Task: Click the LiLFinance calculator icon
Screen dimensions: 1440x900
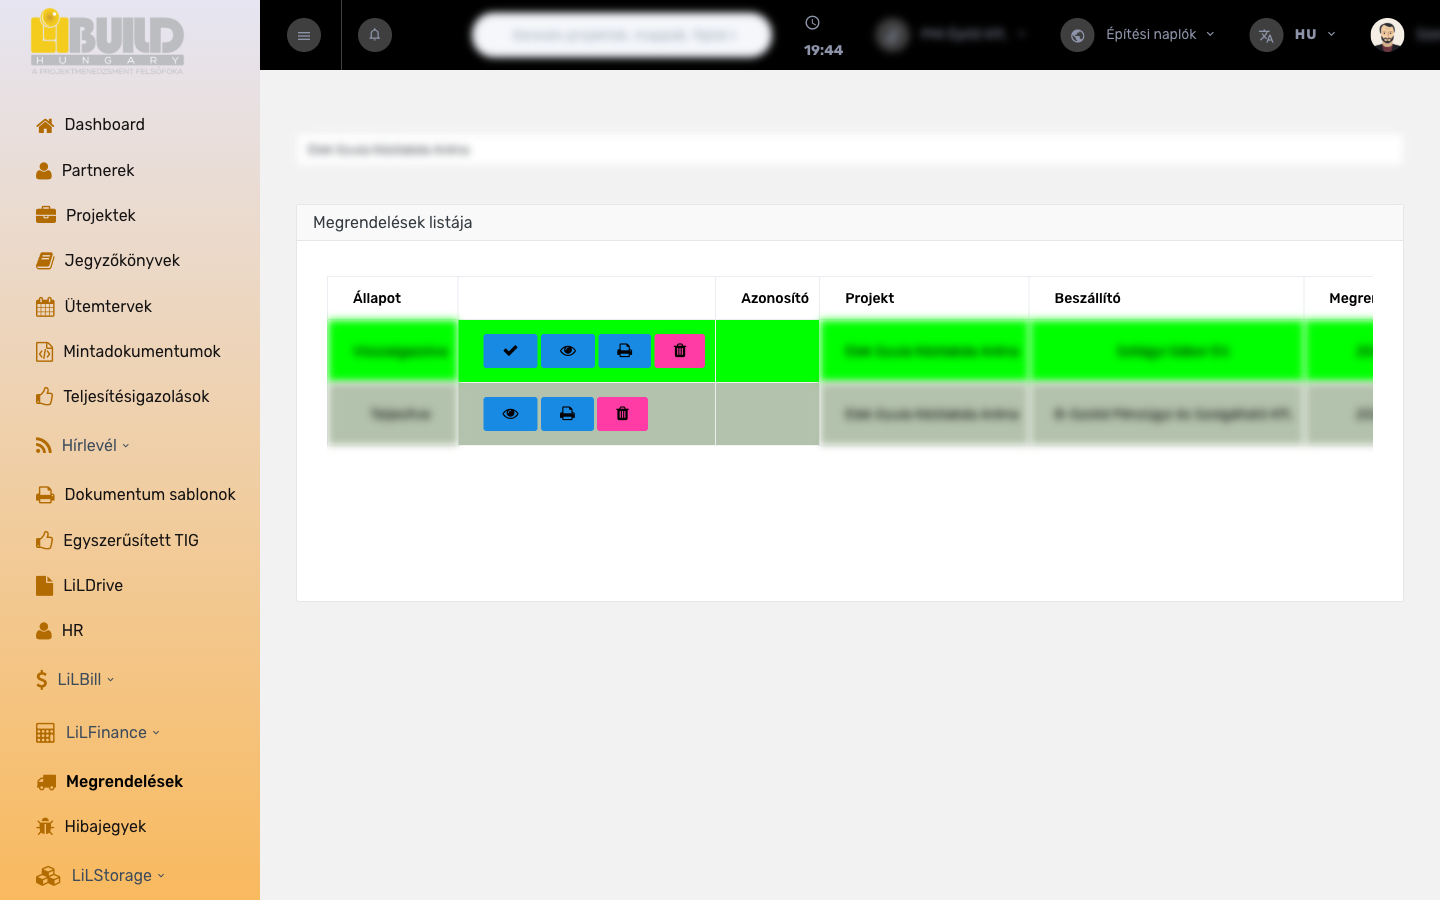Action: tap(45, 733)
